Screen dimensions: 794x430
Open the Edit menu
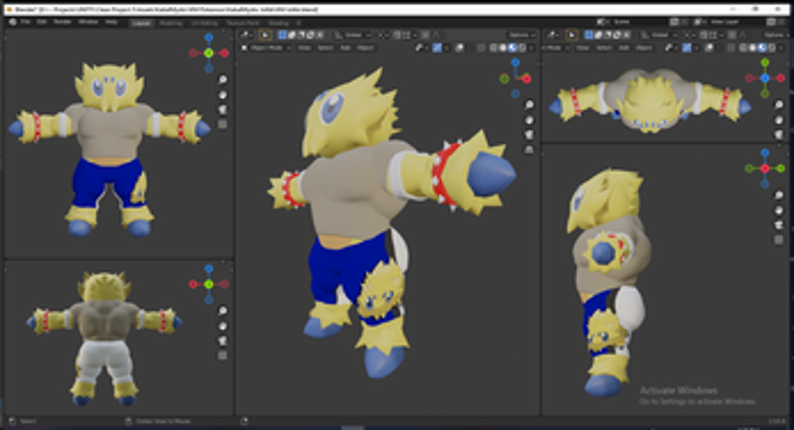click(40, 22)
